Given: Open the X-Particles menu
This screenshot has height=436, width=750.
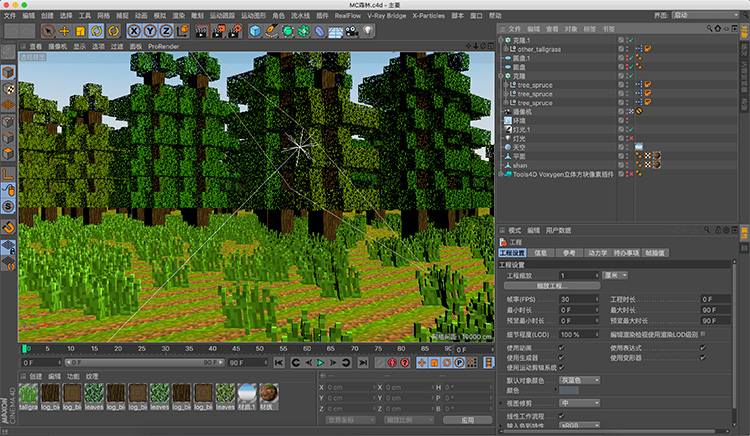Looking at the screenshot, I should [x=429, y=15].
